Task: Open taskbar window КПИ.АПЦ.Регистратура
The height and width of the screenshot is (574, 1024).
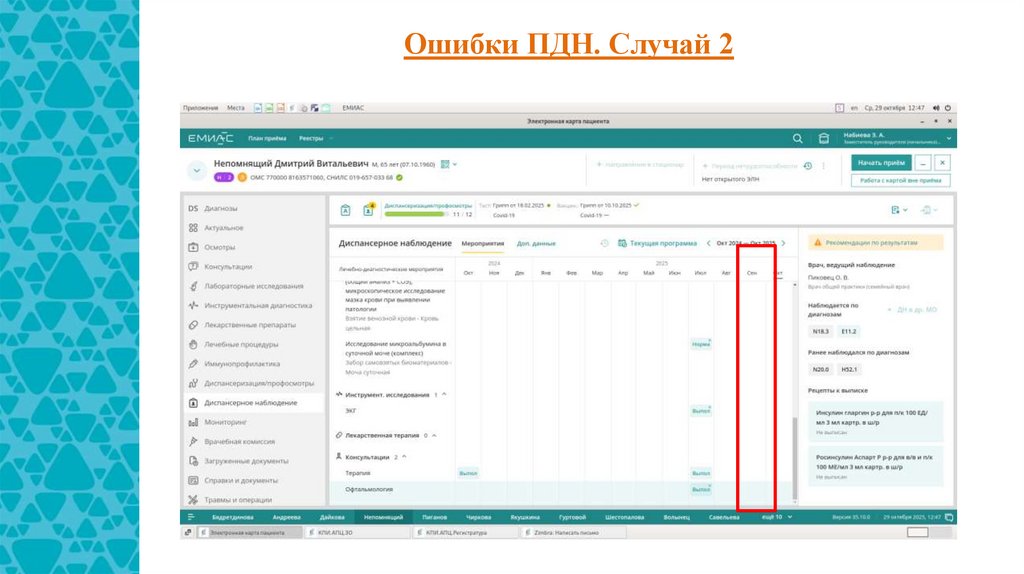Action: tap(465, 533)
